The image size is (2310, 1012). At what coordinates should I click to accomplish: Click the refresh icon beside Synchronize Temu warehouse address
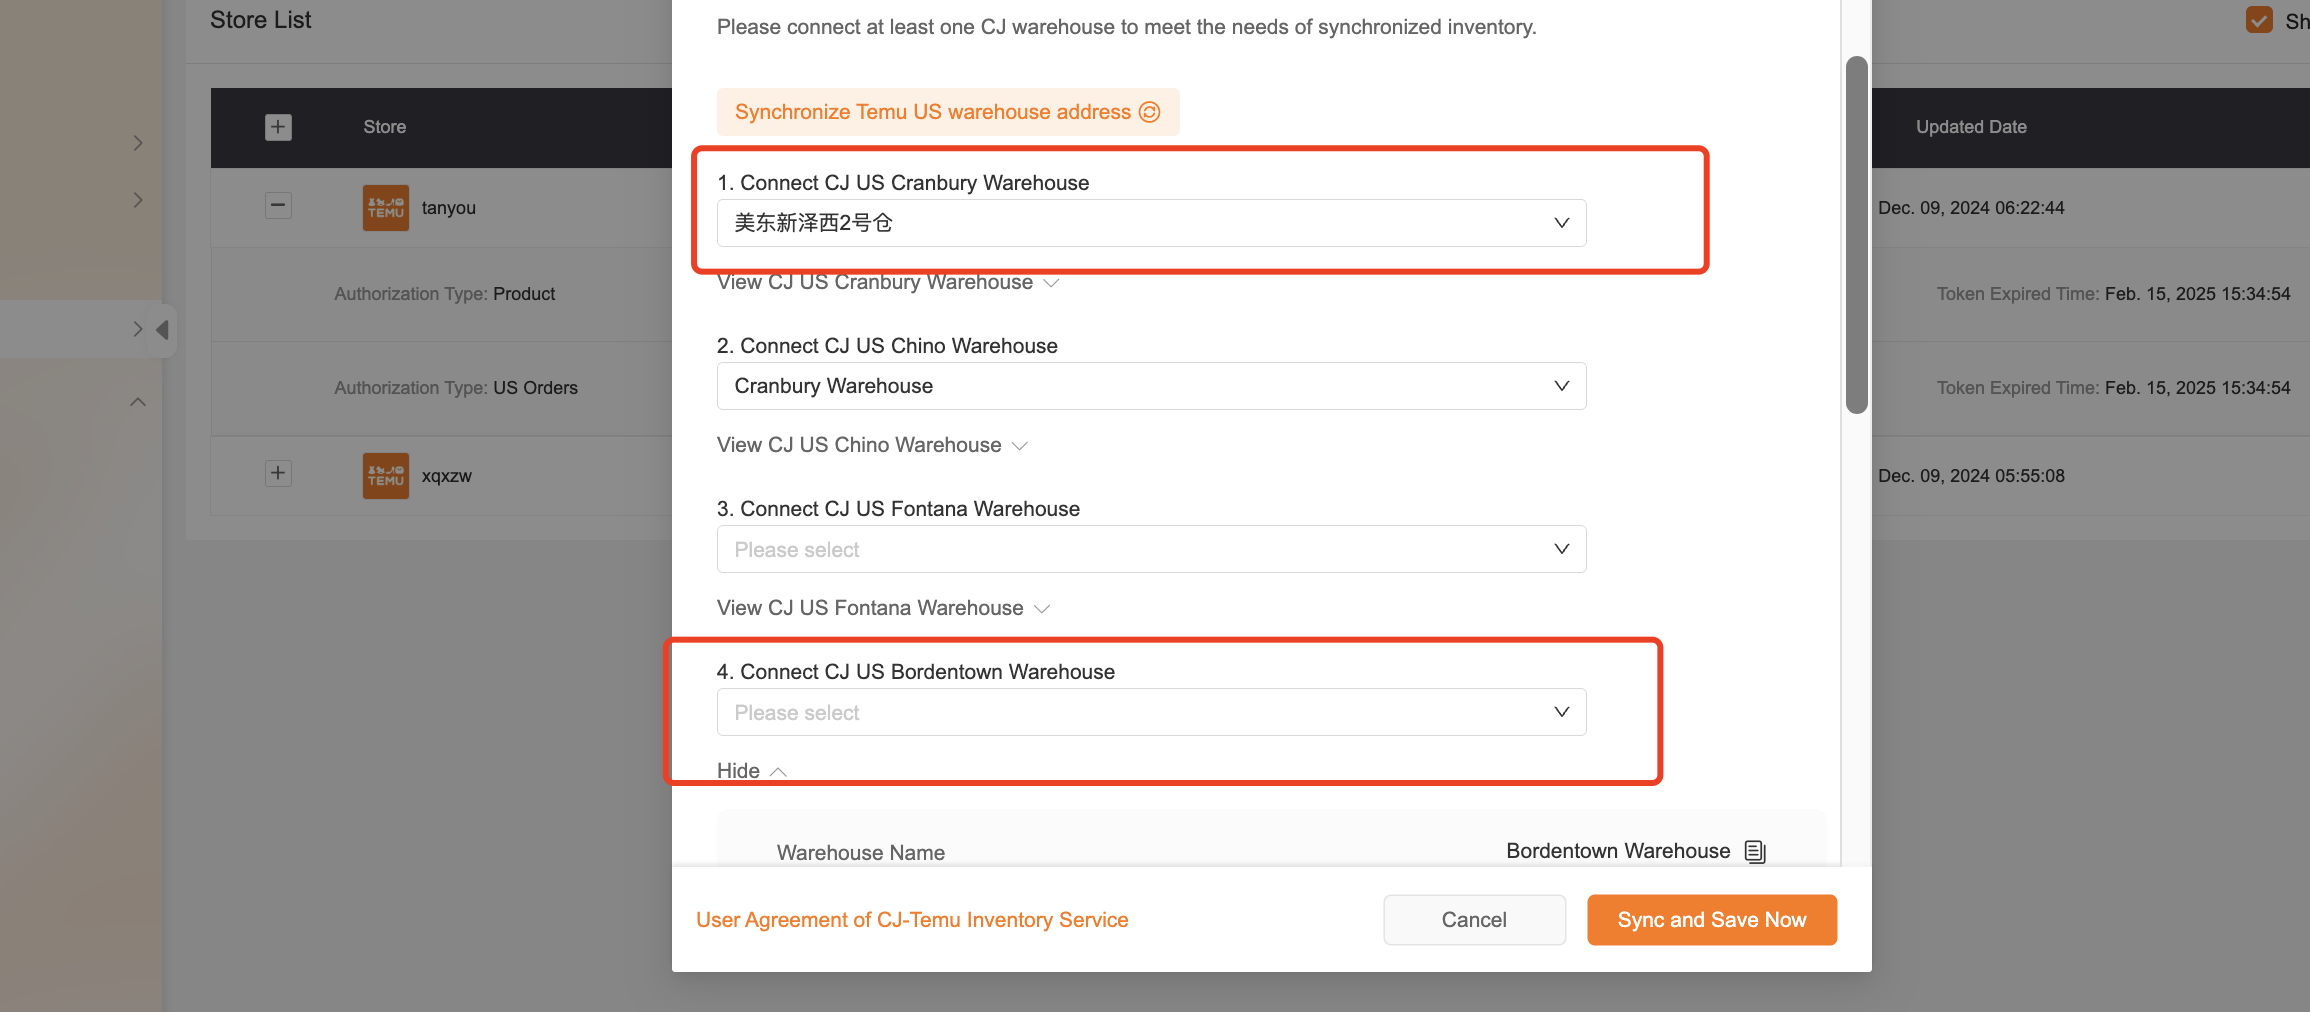[x=1150, y=112]
